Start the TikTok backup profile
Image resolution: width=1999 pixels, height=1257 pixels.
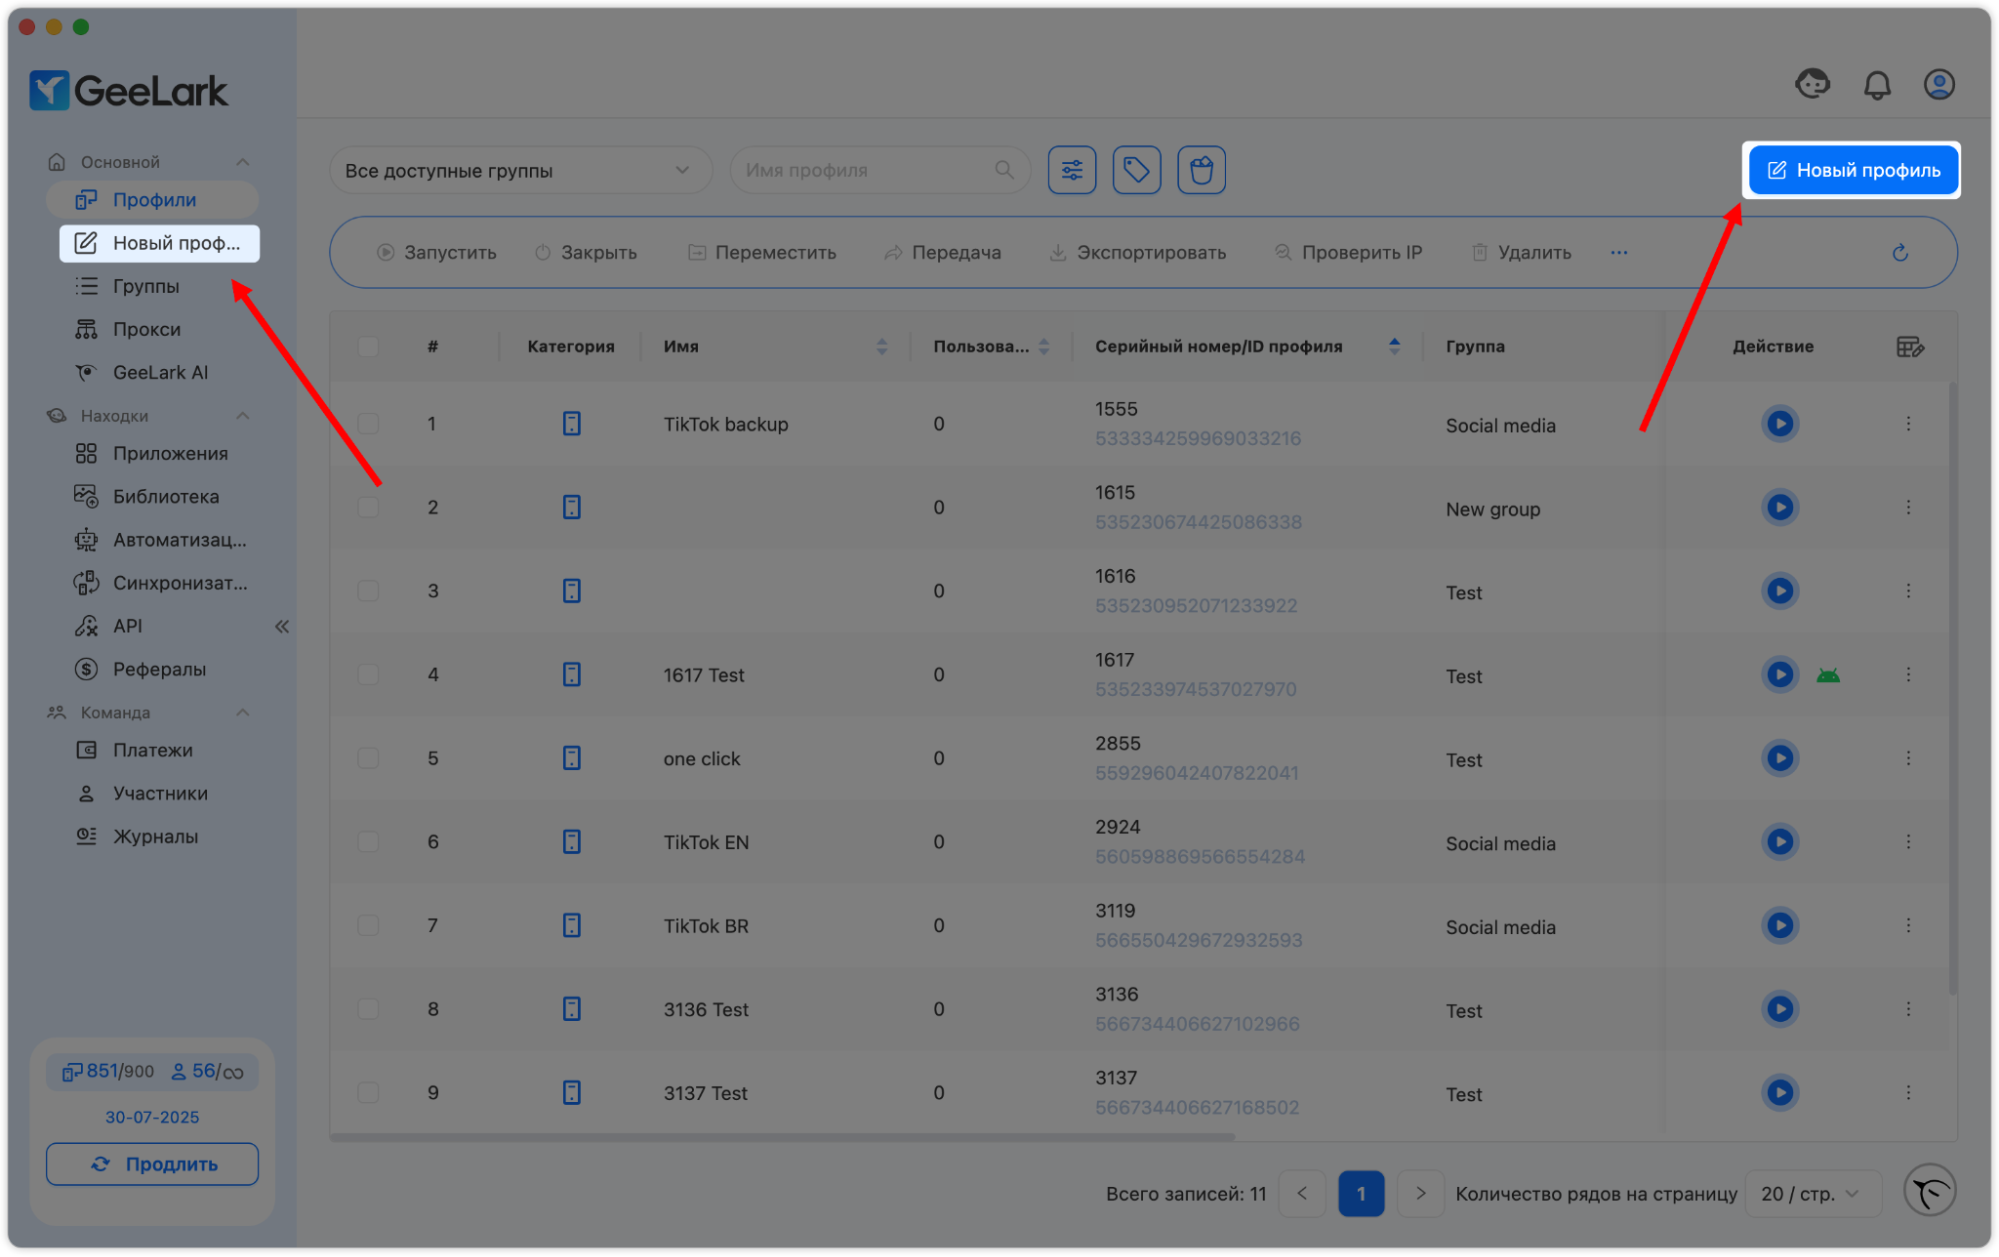coord(1779,424)
